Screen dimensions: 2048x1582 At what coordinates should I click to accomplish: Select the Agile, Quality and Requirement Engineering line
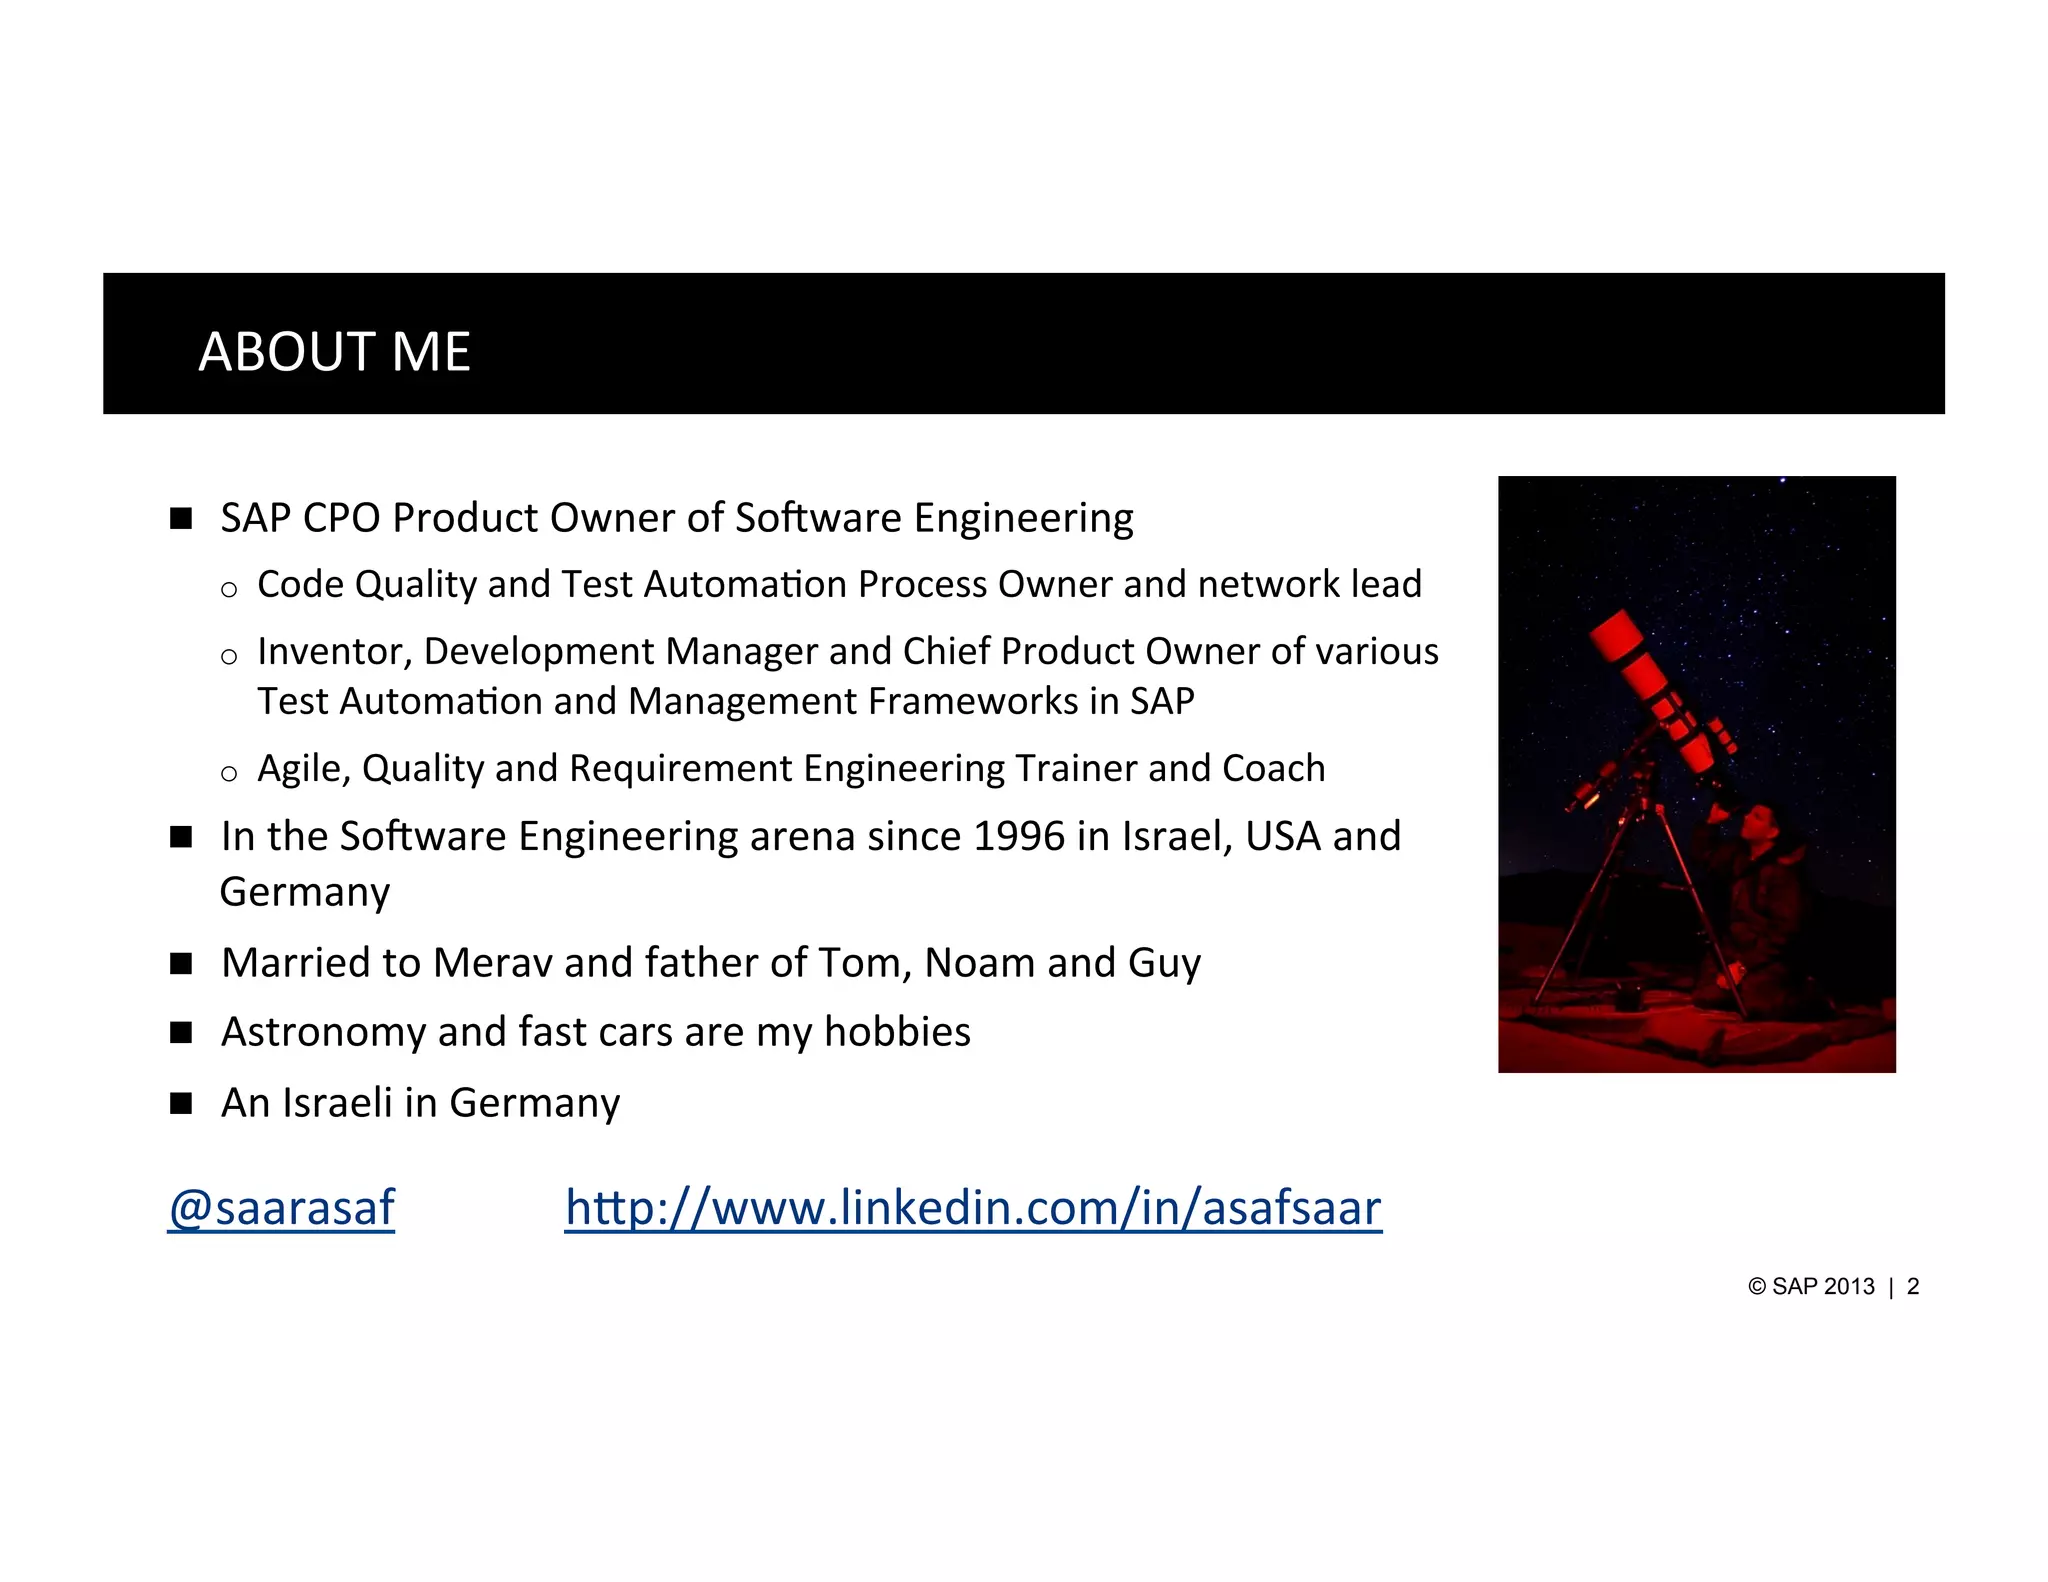(x=790, y=768)
